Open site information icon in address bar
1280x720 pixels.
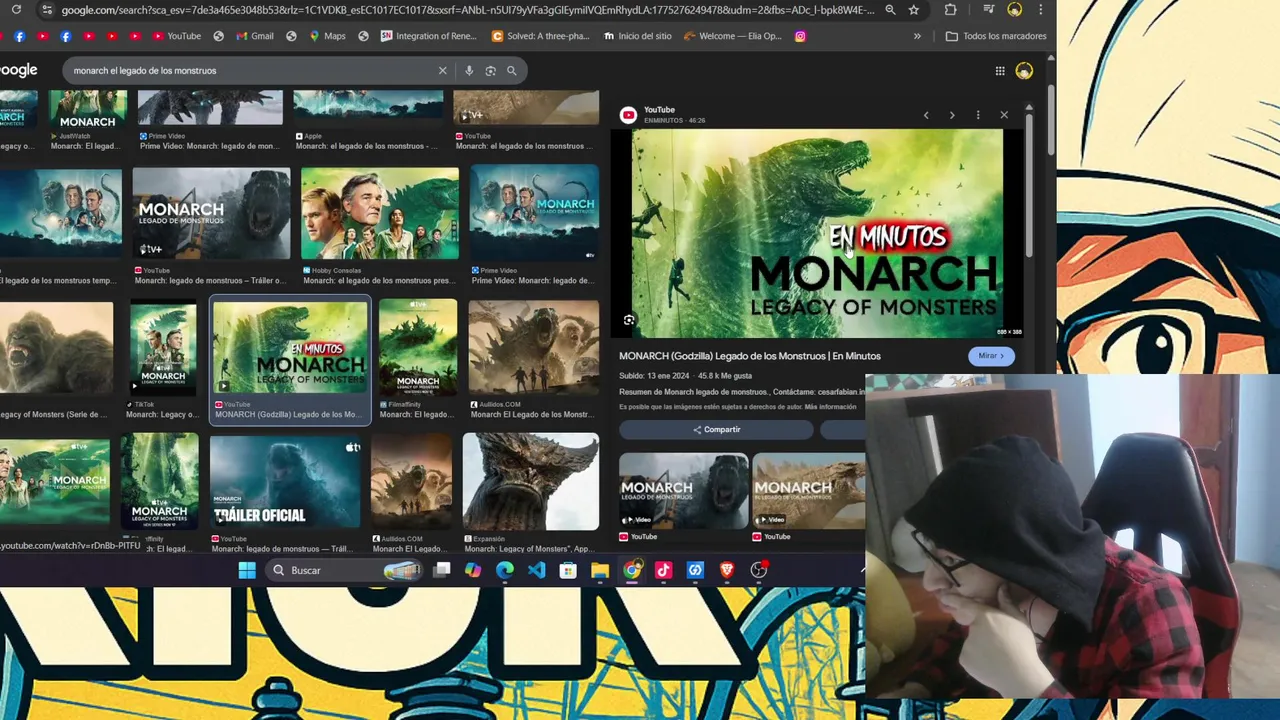46,10
